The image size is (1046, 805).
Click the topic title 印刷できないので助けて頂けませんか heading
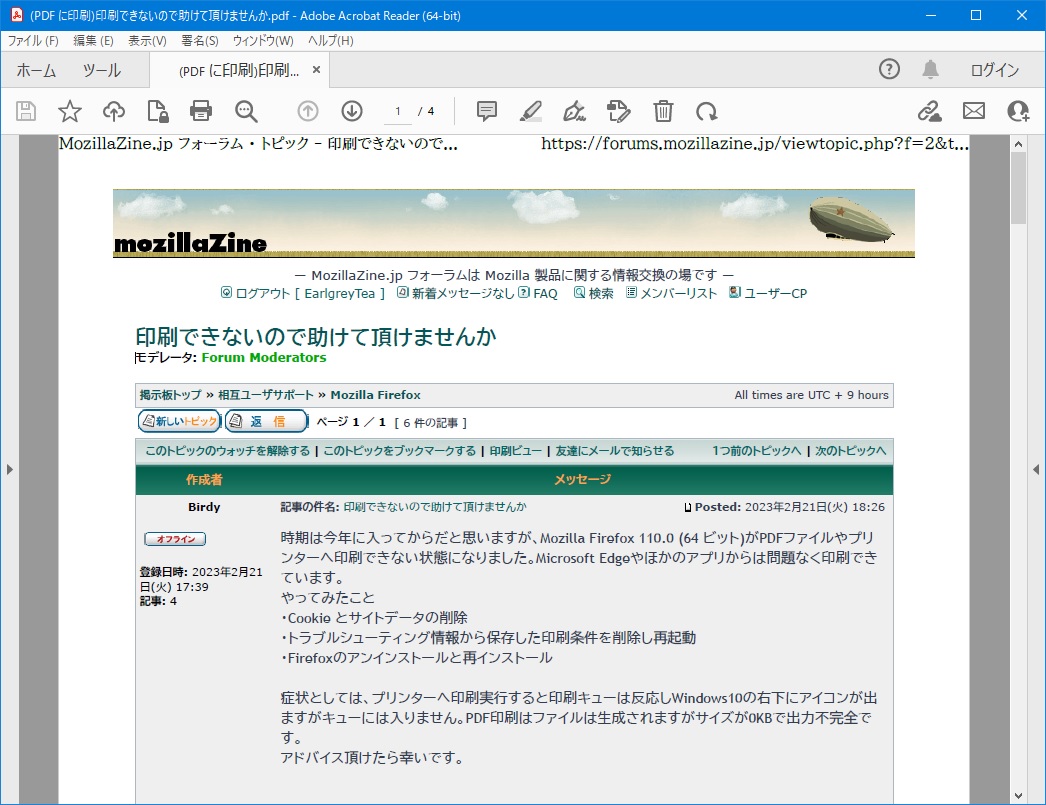coord(316,337)
